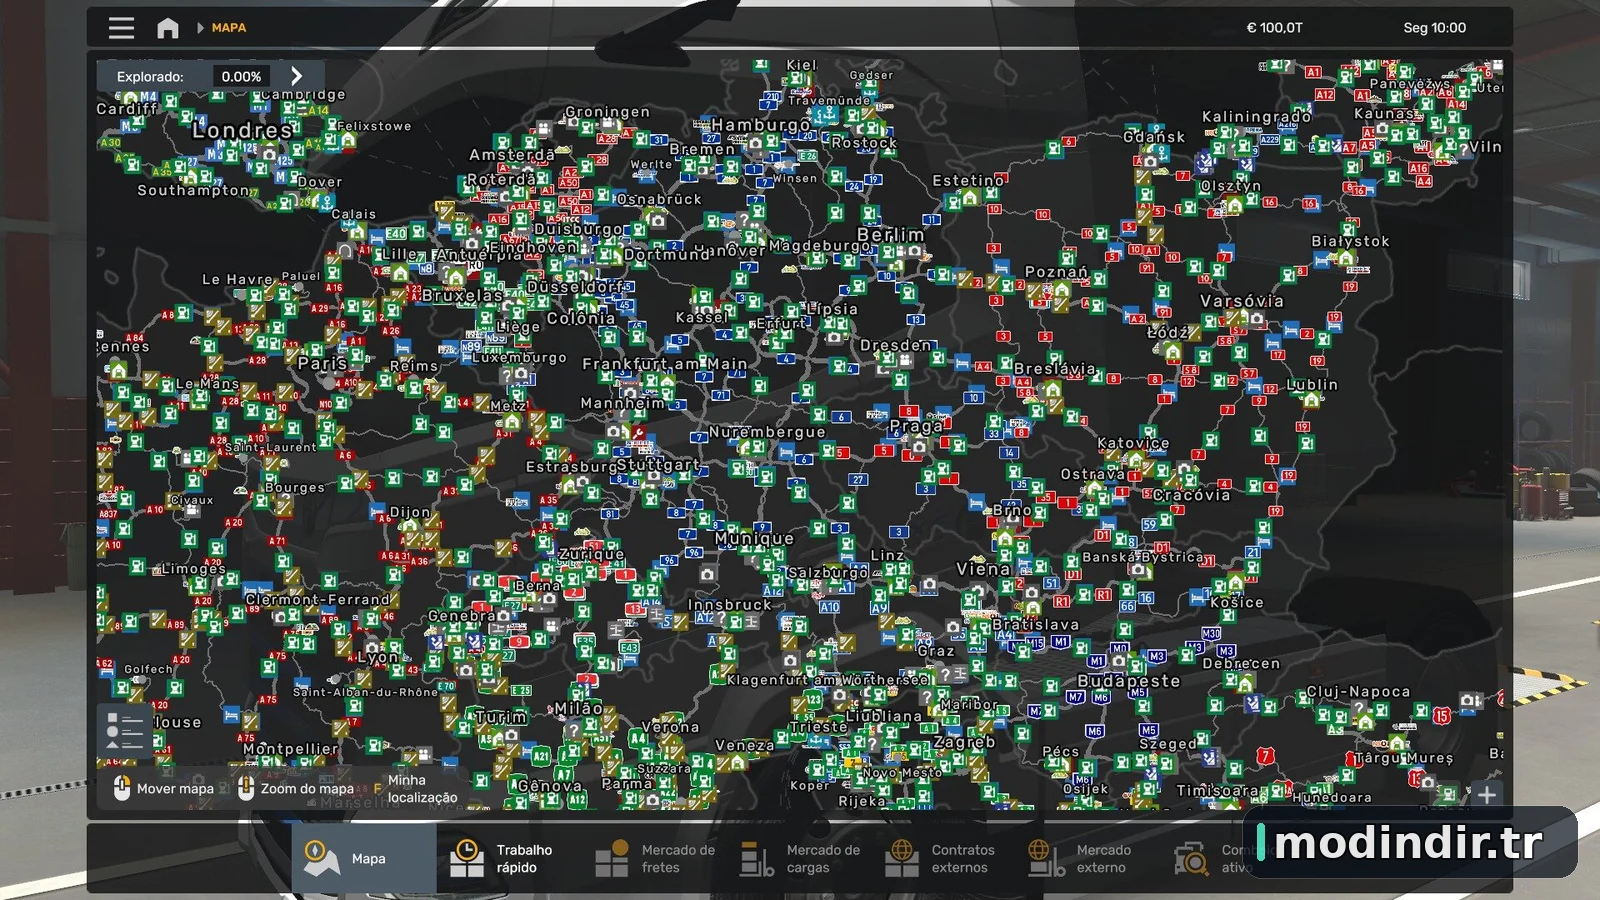Image resolution: width=1600 pixels, height=900 pixels.
Task: Select the Paris city label
Action: click(x=322, y=363)
